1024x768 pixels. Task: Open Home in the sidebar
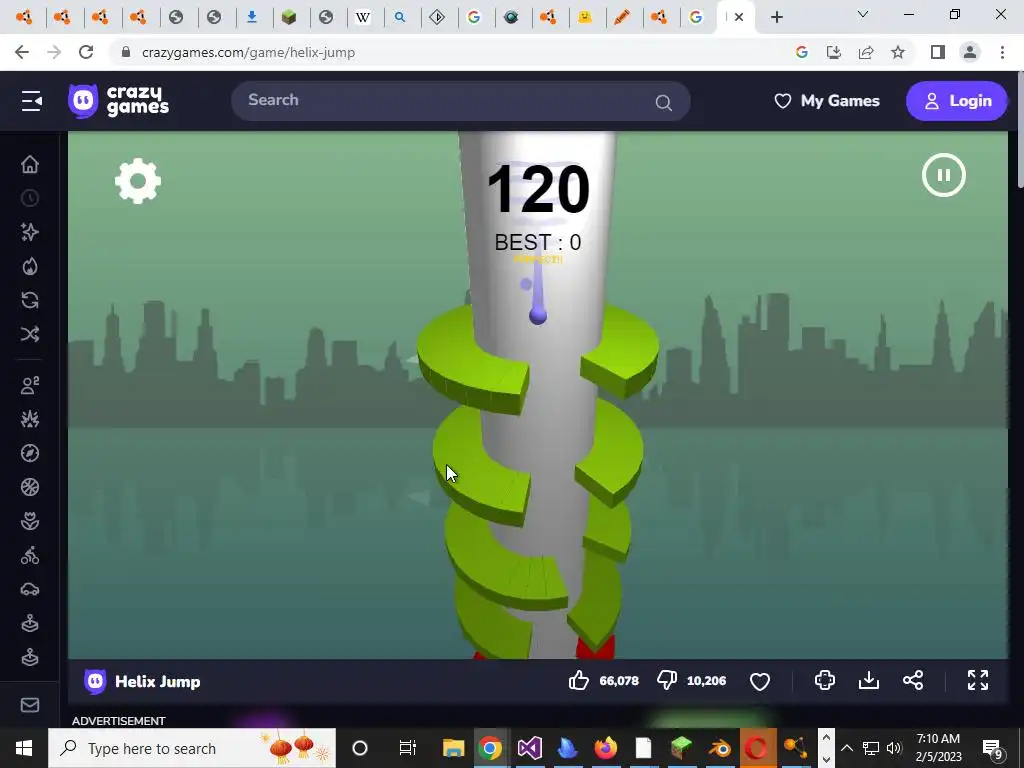30,164
